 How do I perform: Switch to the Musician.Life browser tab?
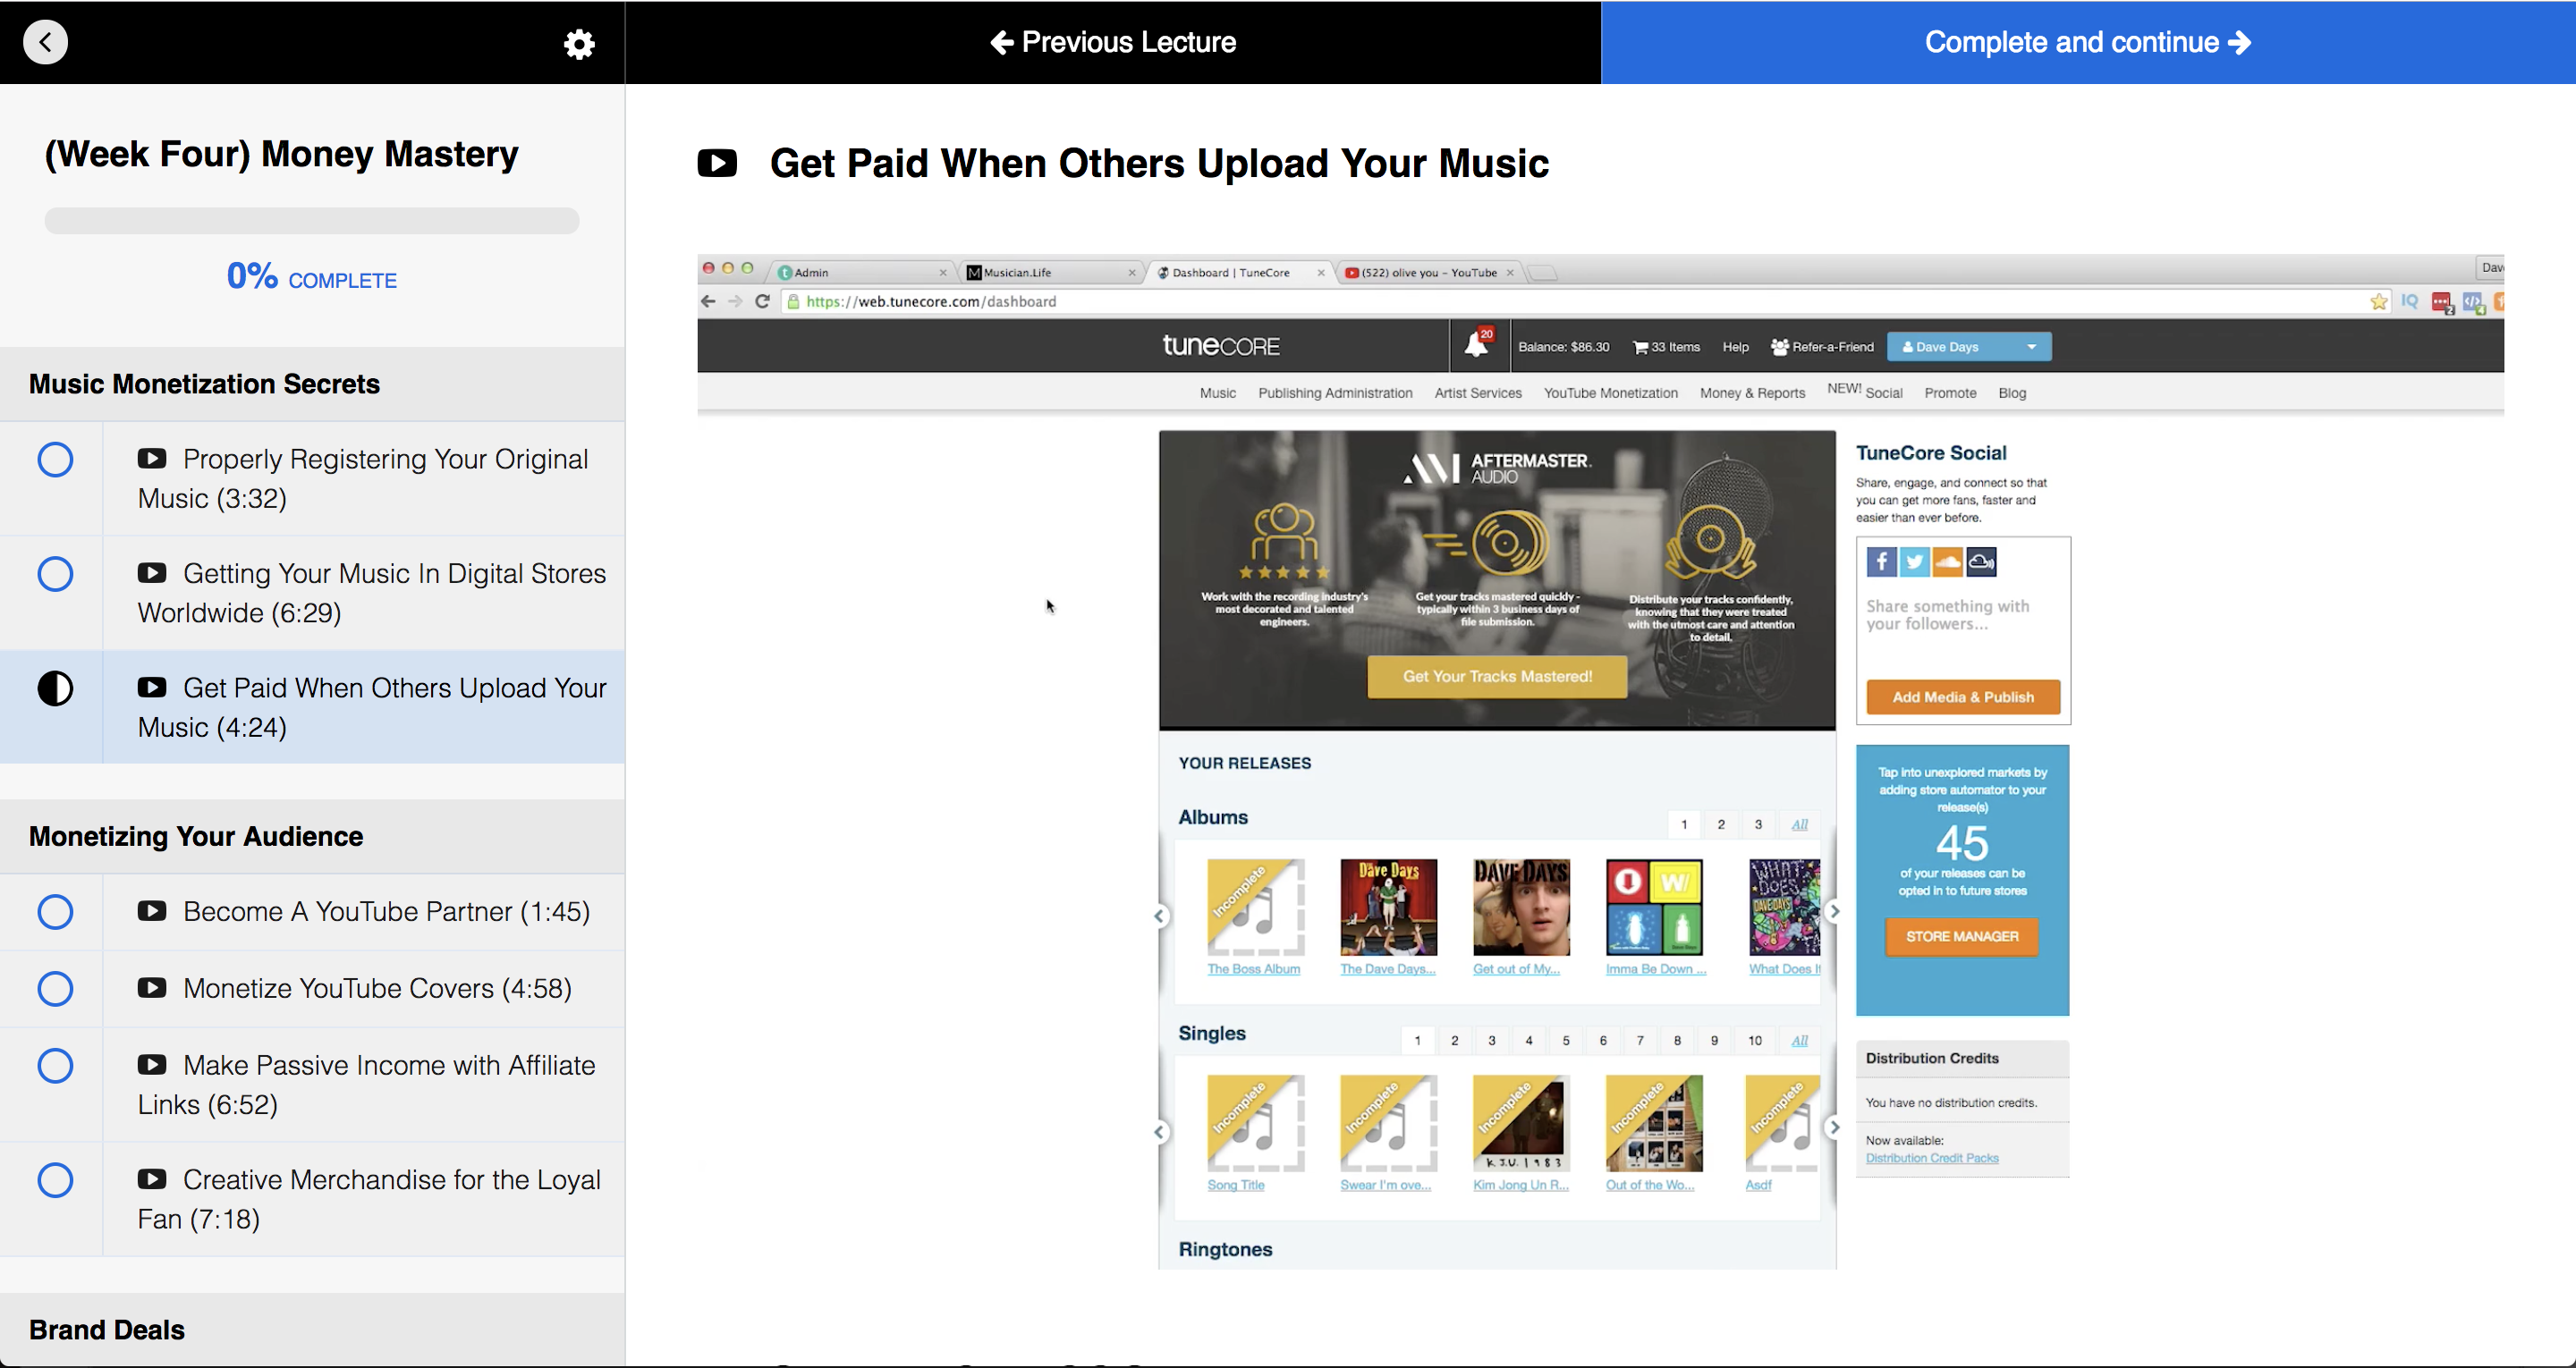point(1052,272)
